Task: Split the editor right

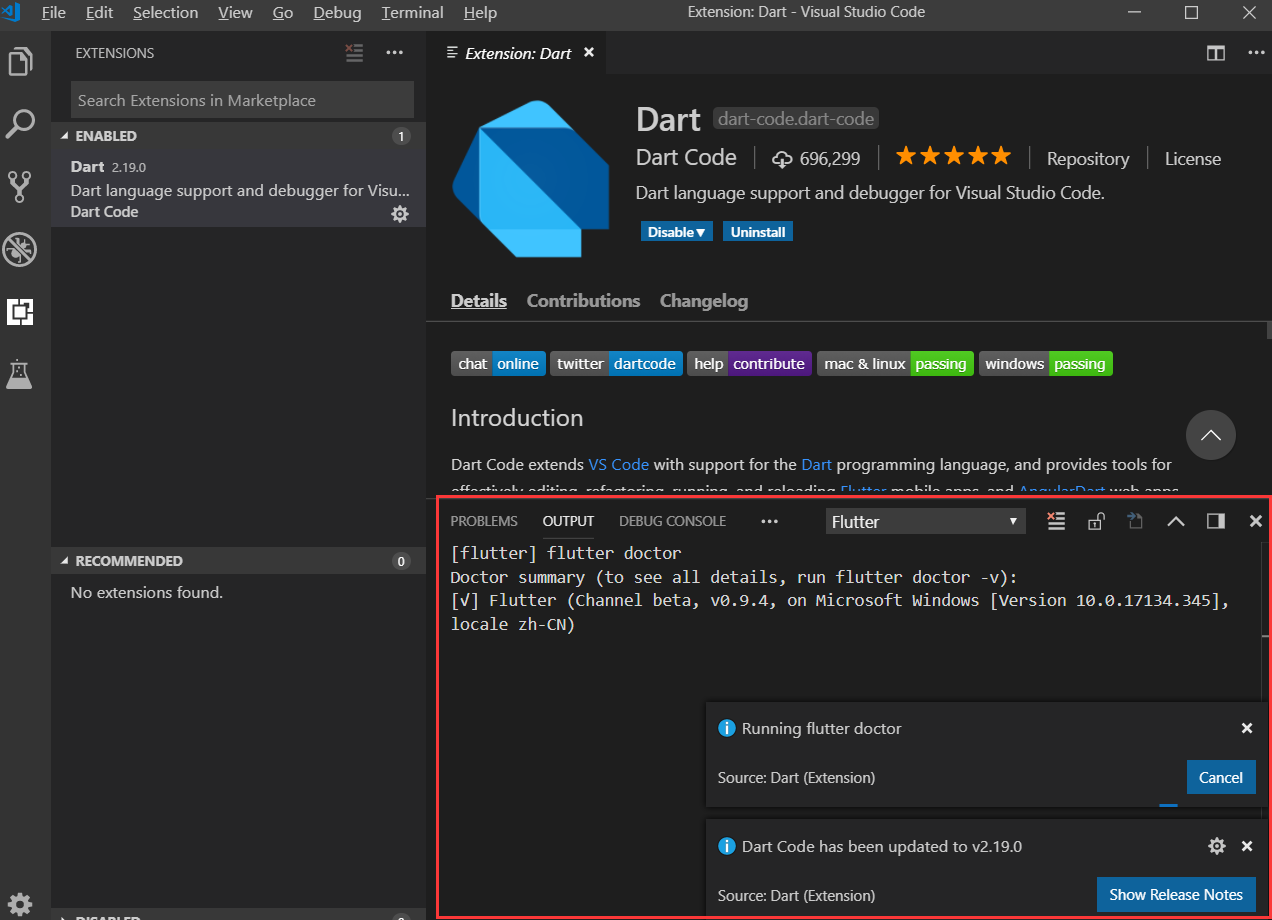Action: tap(1215, 53)
